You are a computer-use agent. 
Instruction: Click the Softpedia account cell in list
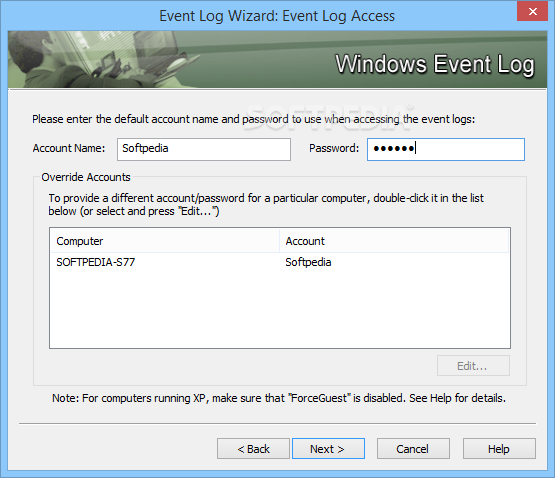click(308, 262)
